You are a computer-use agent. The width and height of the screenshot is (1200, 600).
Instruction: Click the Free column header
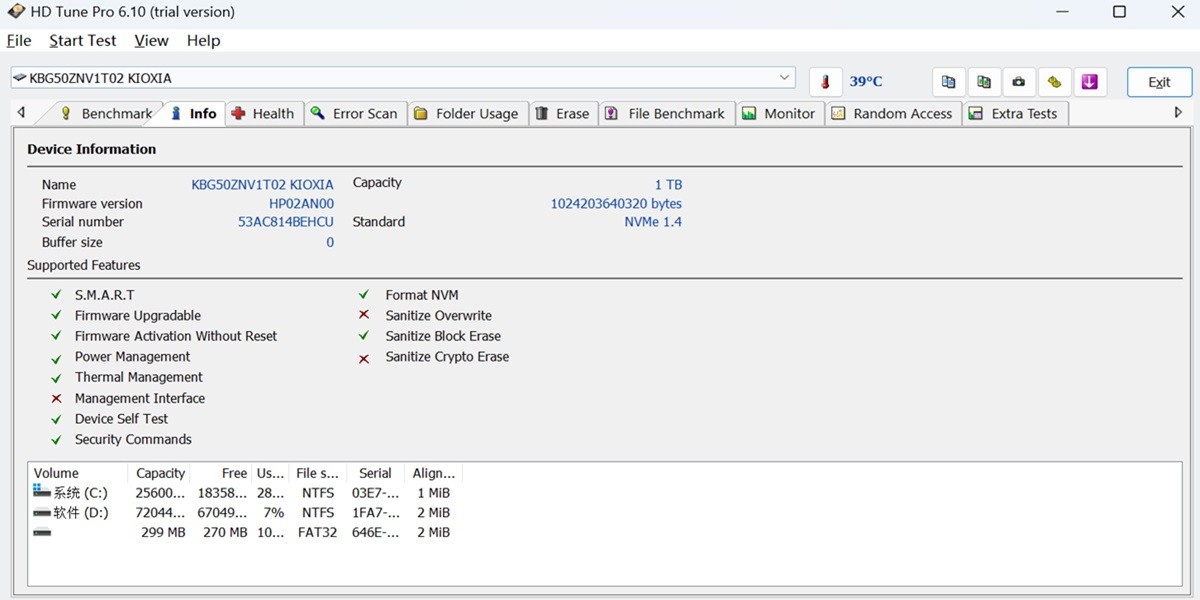tap(234, 473)
